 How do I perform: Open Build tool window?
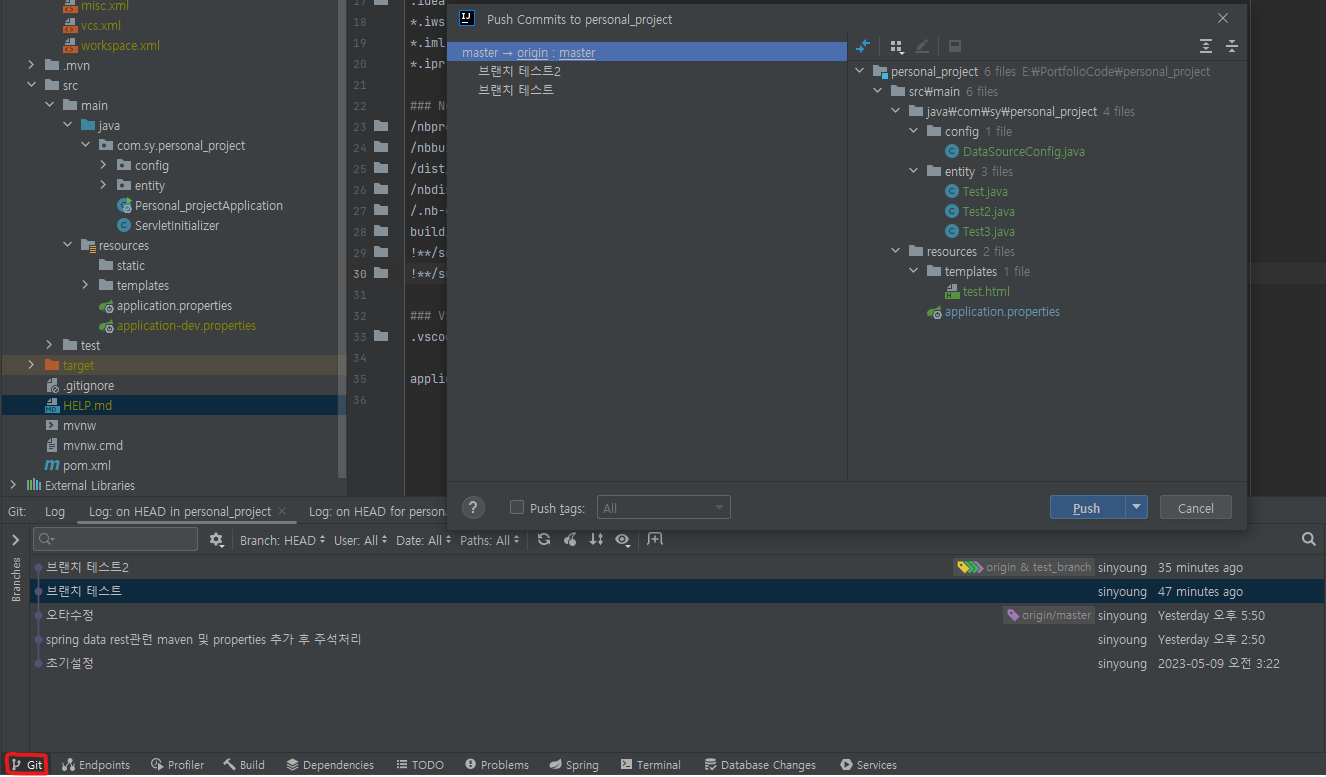pos(244,765)
